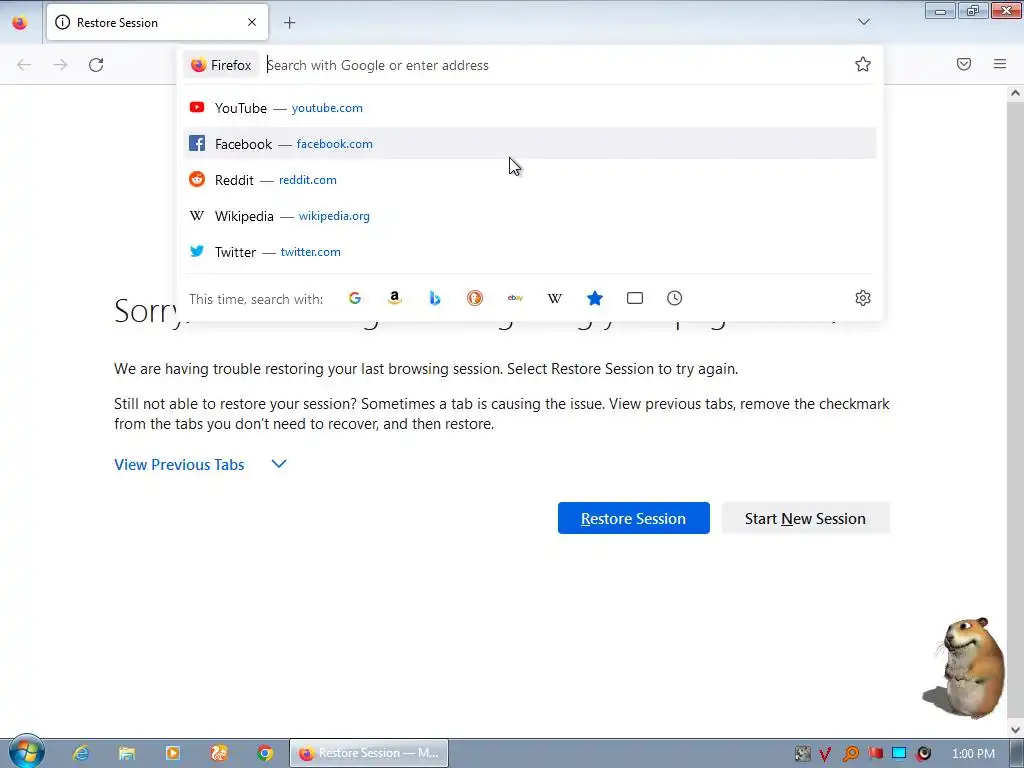Open a new tab with plus button
The image size is (1024, 768).
click(289, 23)
